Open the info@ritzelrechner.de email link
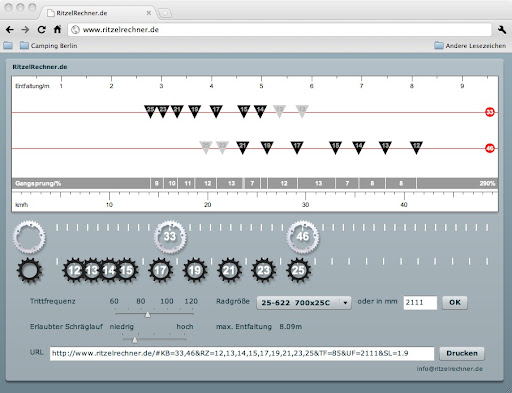Screen dimensions: 512x393 pos(449,369)
